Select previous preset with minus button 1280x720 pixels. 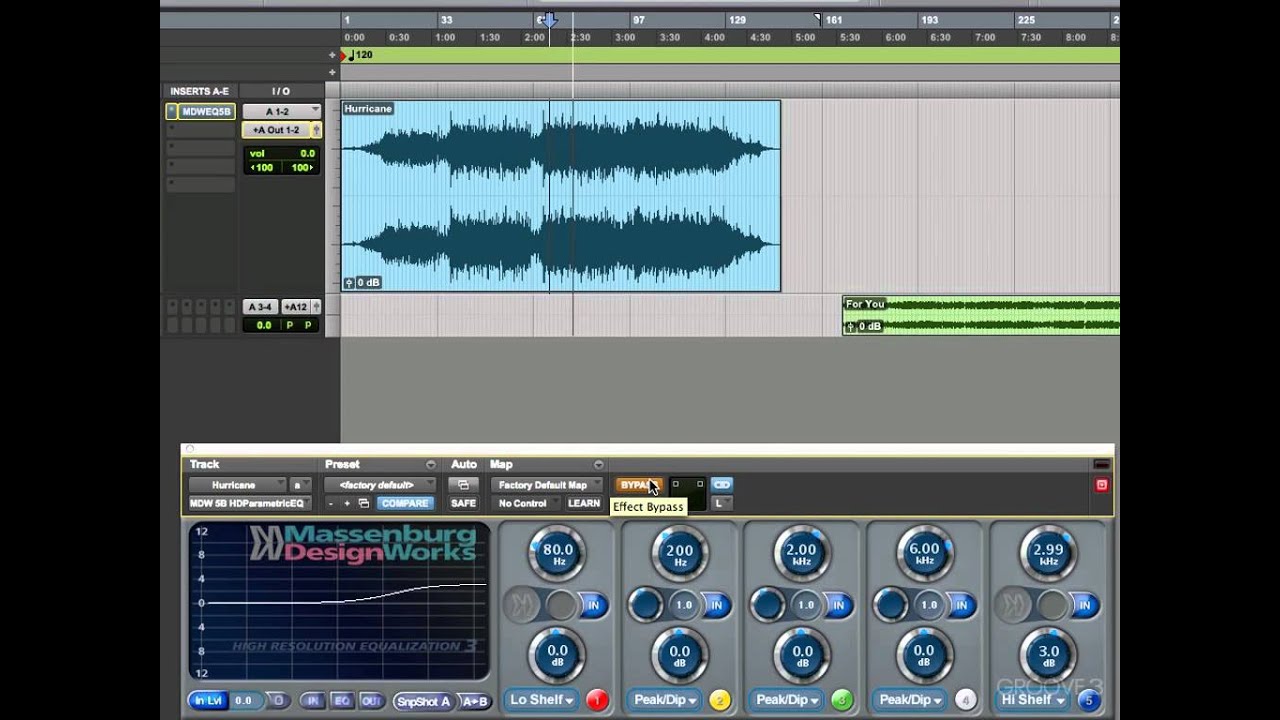pos(331,503)
